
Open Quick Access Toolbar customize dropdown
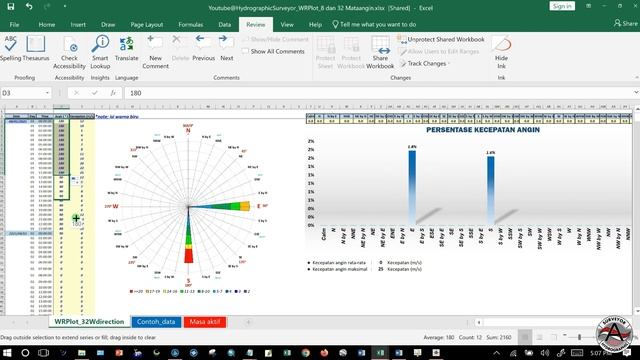coord(65,7)
